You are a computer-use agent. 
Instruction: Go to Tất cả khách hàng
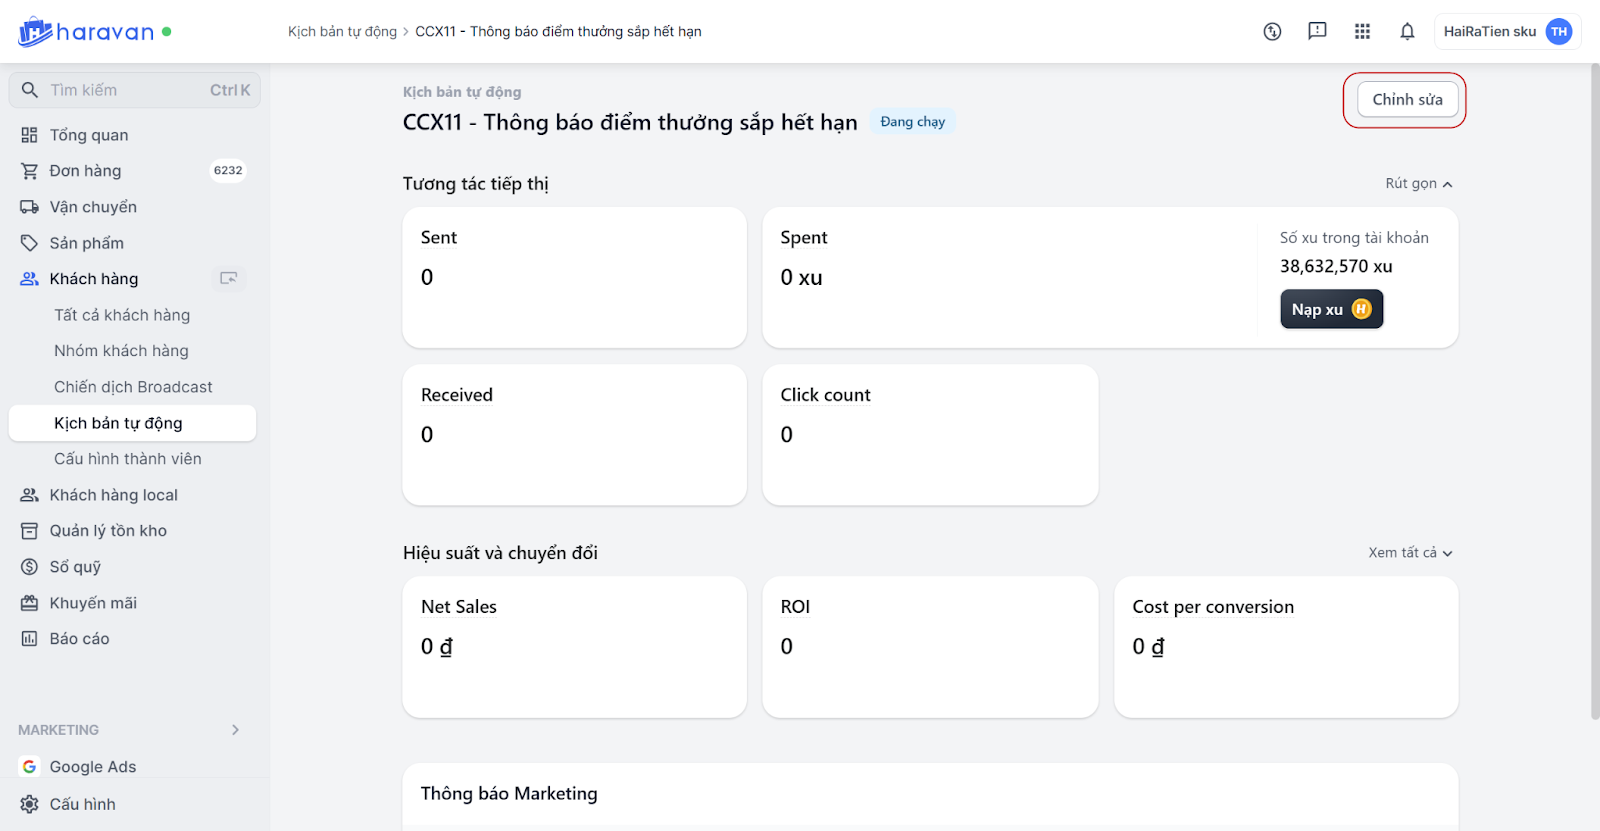122,315
